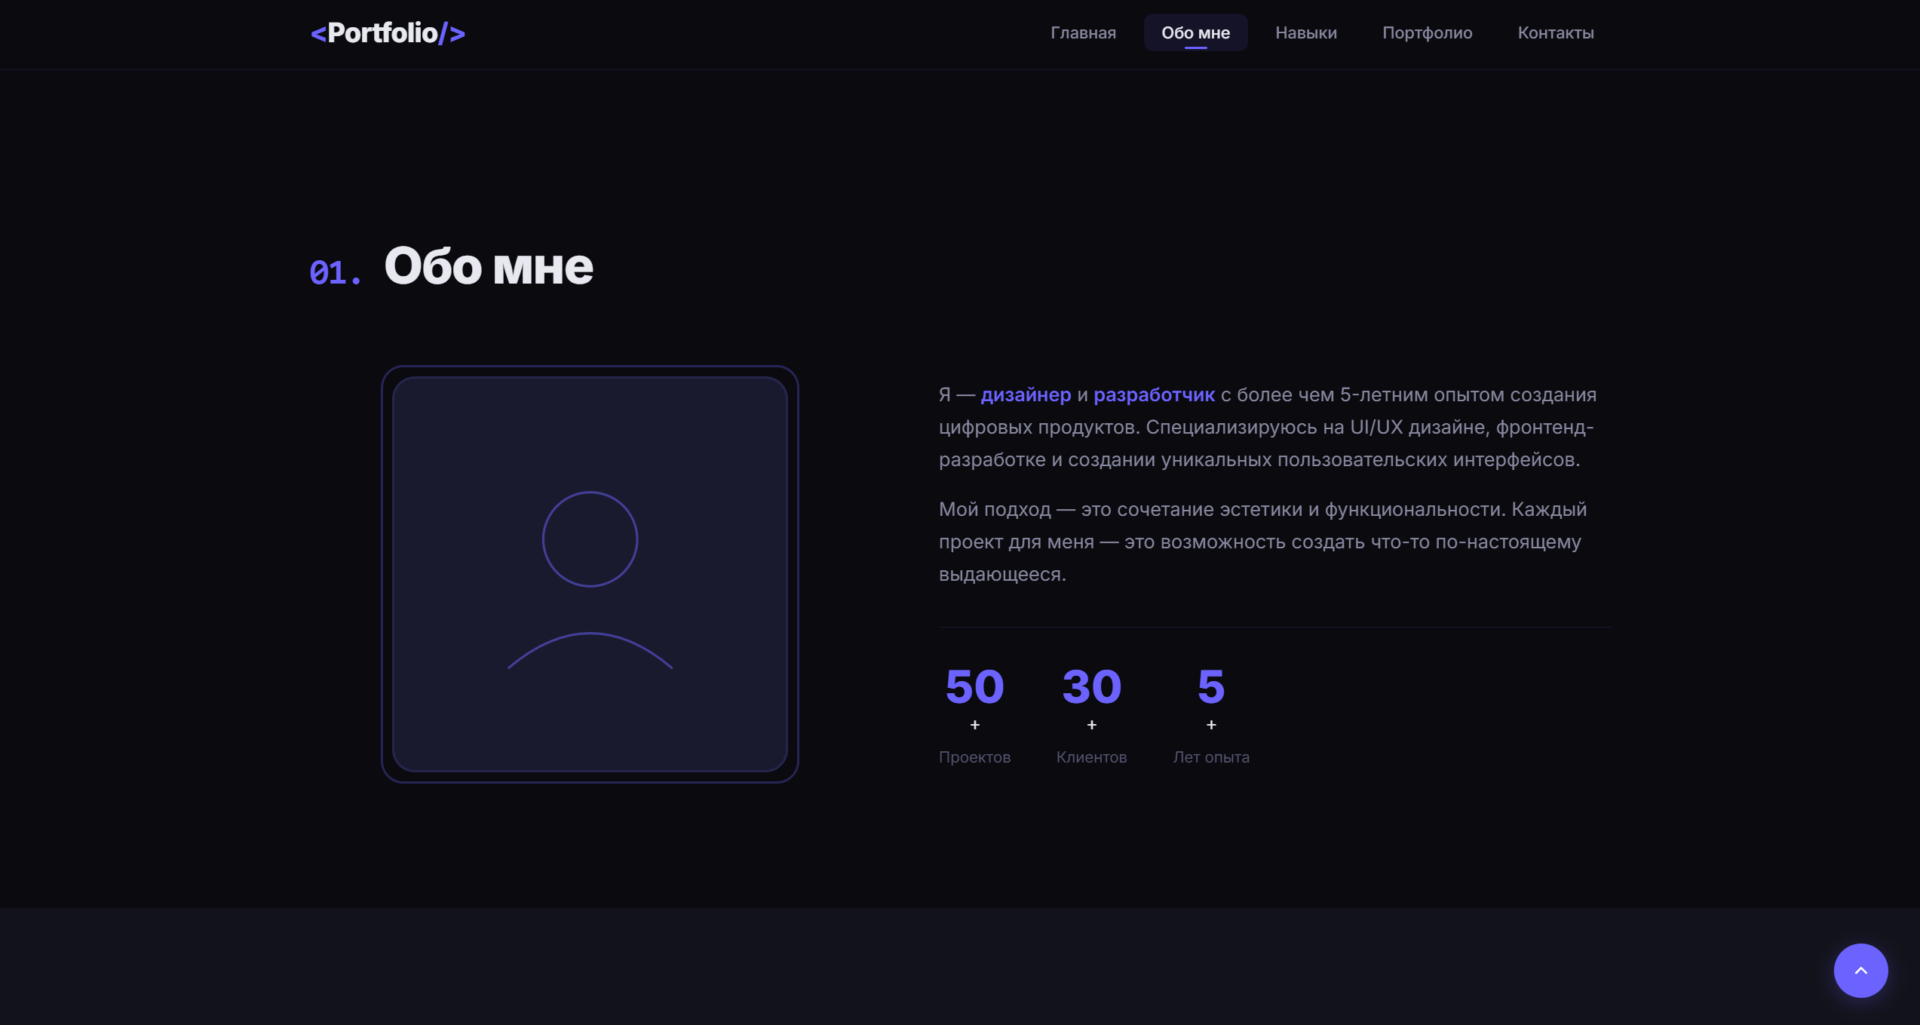Click the highlighted word разработчик
1920x1025 pixels.
click(1154, 395)
